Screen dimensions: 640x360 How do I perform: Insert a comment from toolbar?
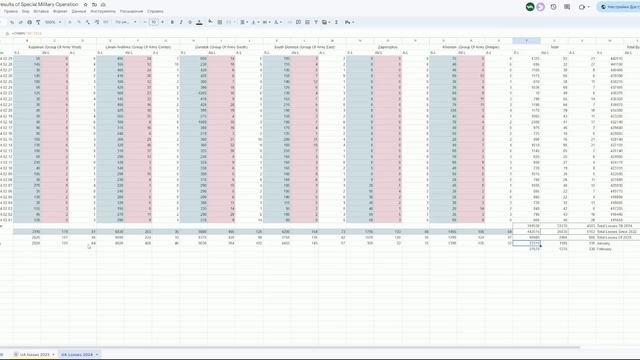click(298, 22)
